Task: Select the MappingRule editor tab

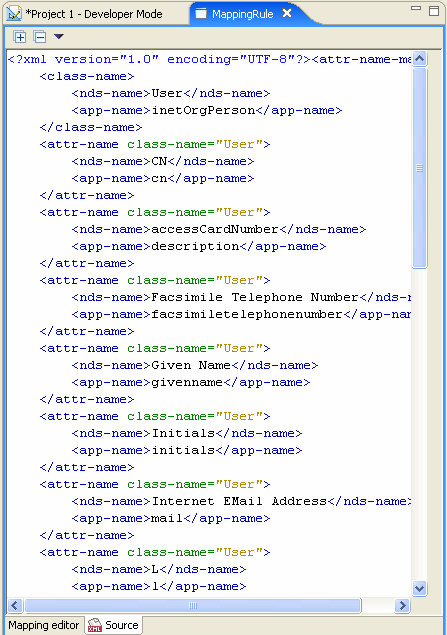Action: point(243,14)
